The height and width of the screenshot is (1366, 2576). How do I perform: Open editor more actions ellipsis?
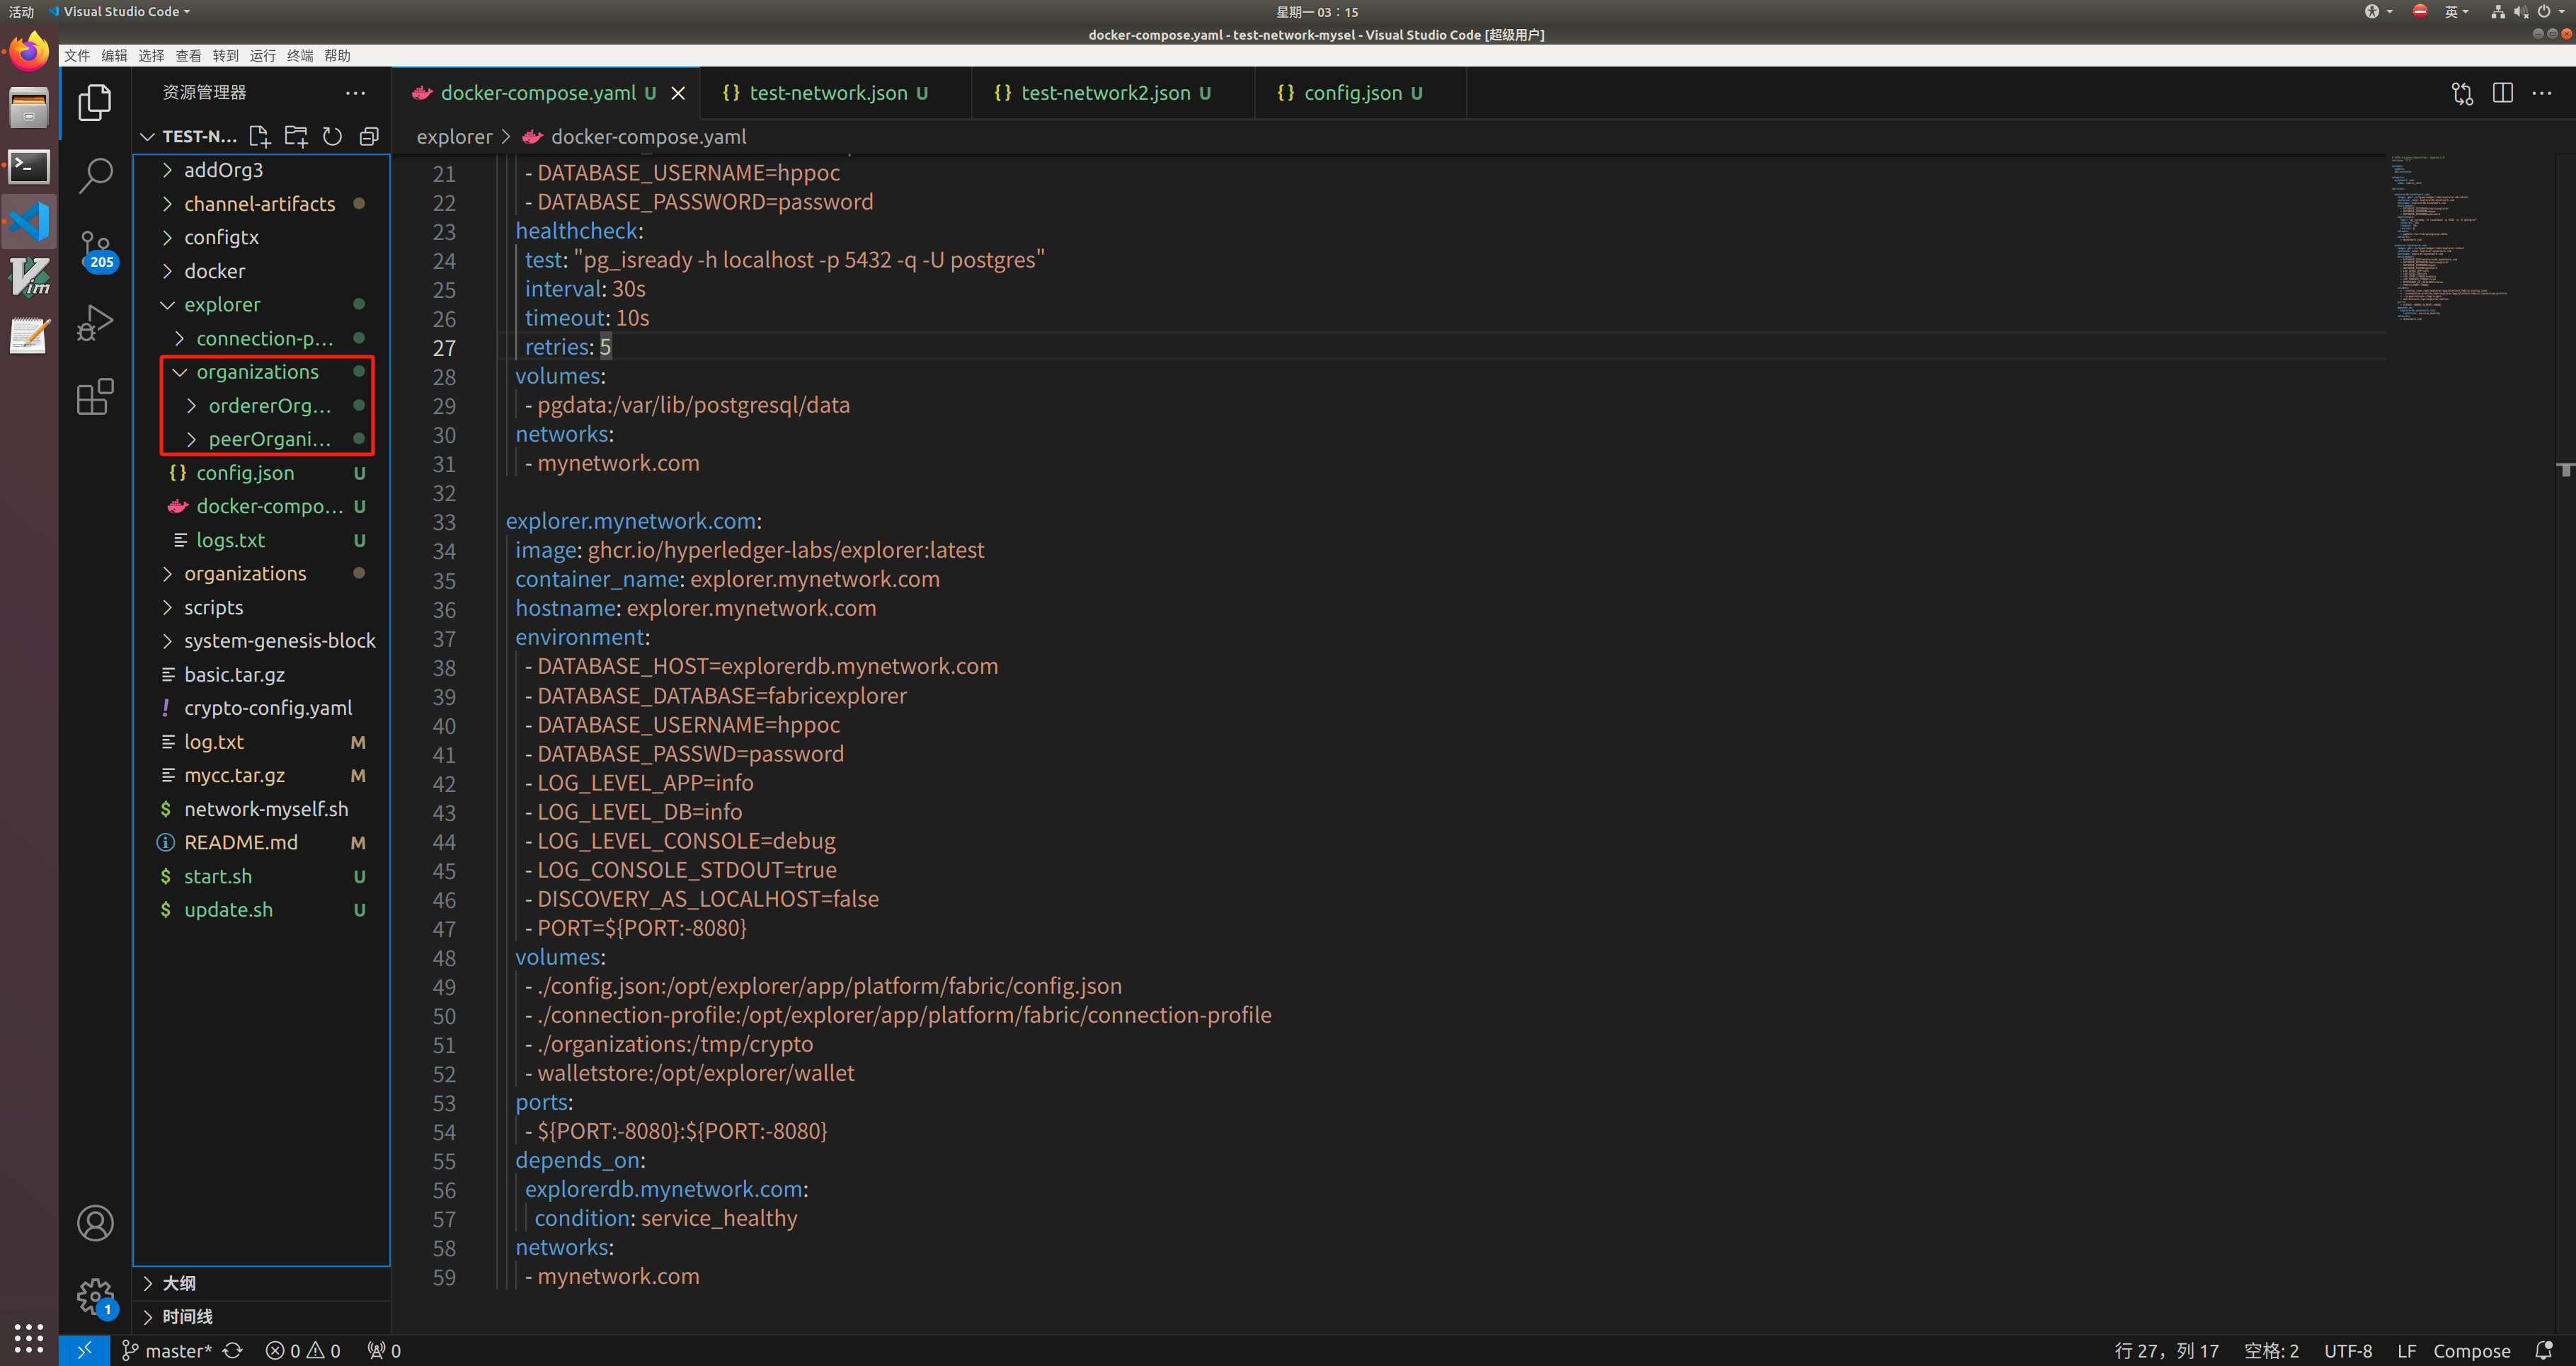click(x=2541, y=93)
